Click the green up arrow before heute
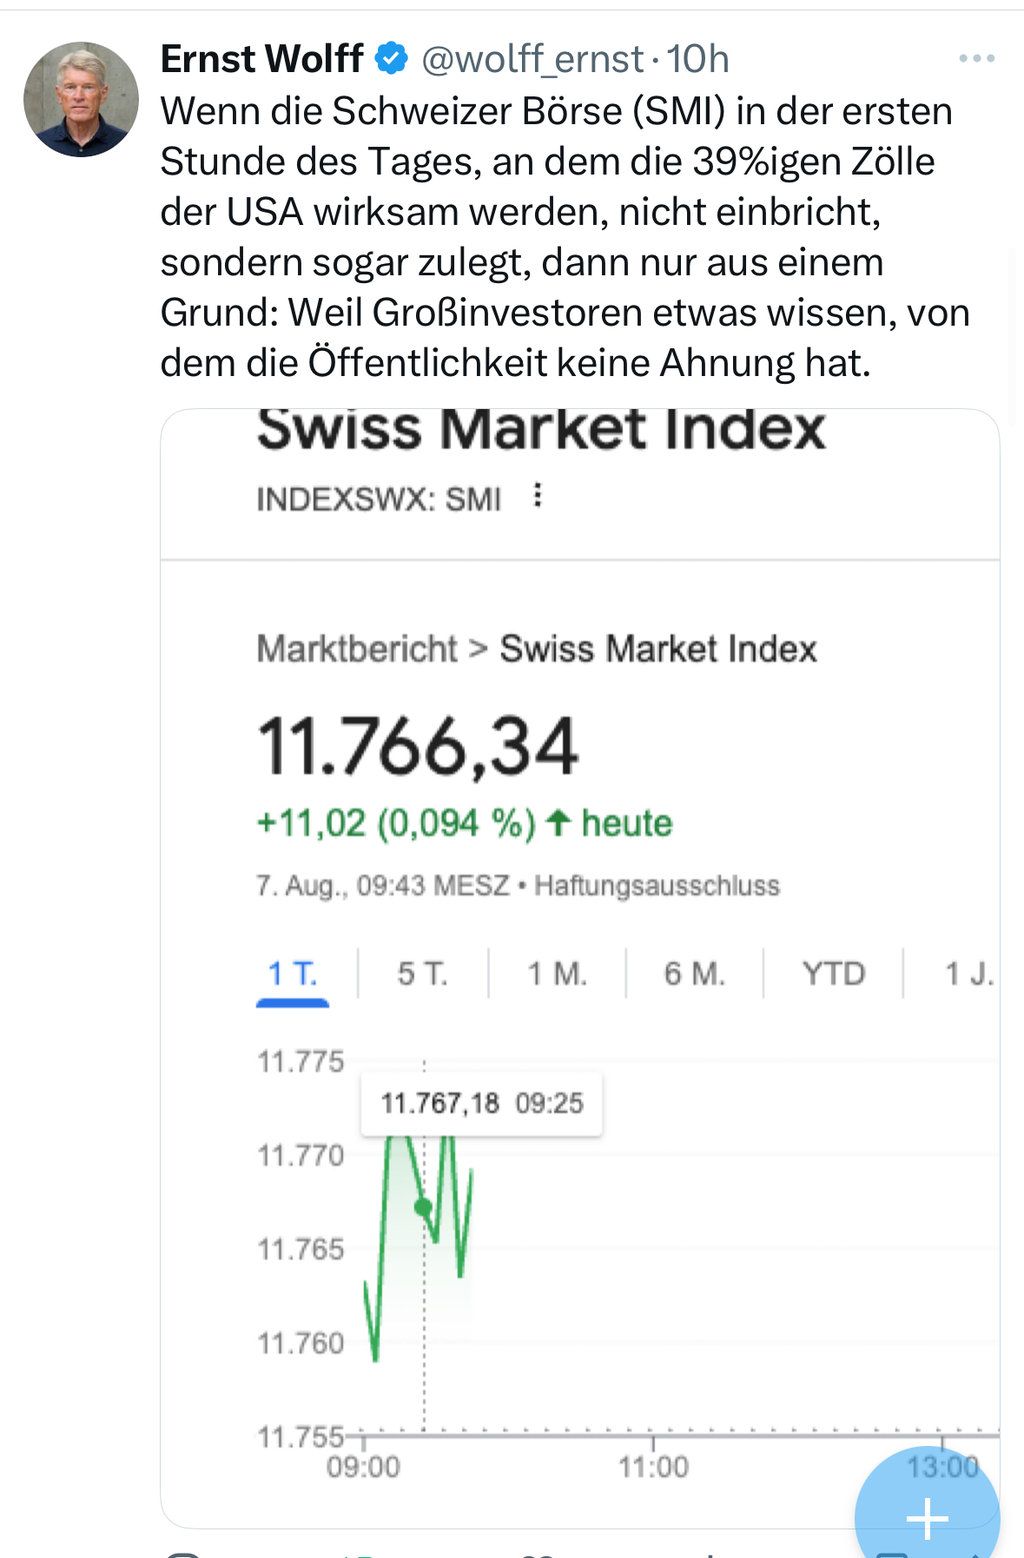This screenshot has width=1024, height=1558. (x=560, y=823)
